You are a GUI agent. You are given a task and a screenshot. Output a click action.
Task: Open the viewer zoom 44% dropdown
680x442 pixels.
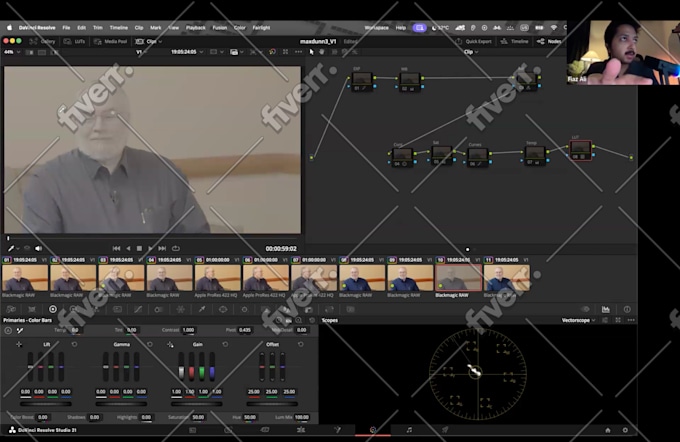click(11, 52)
